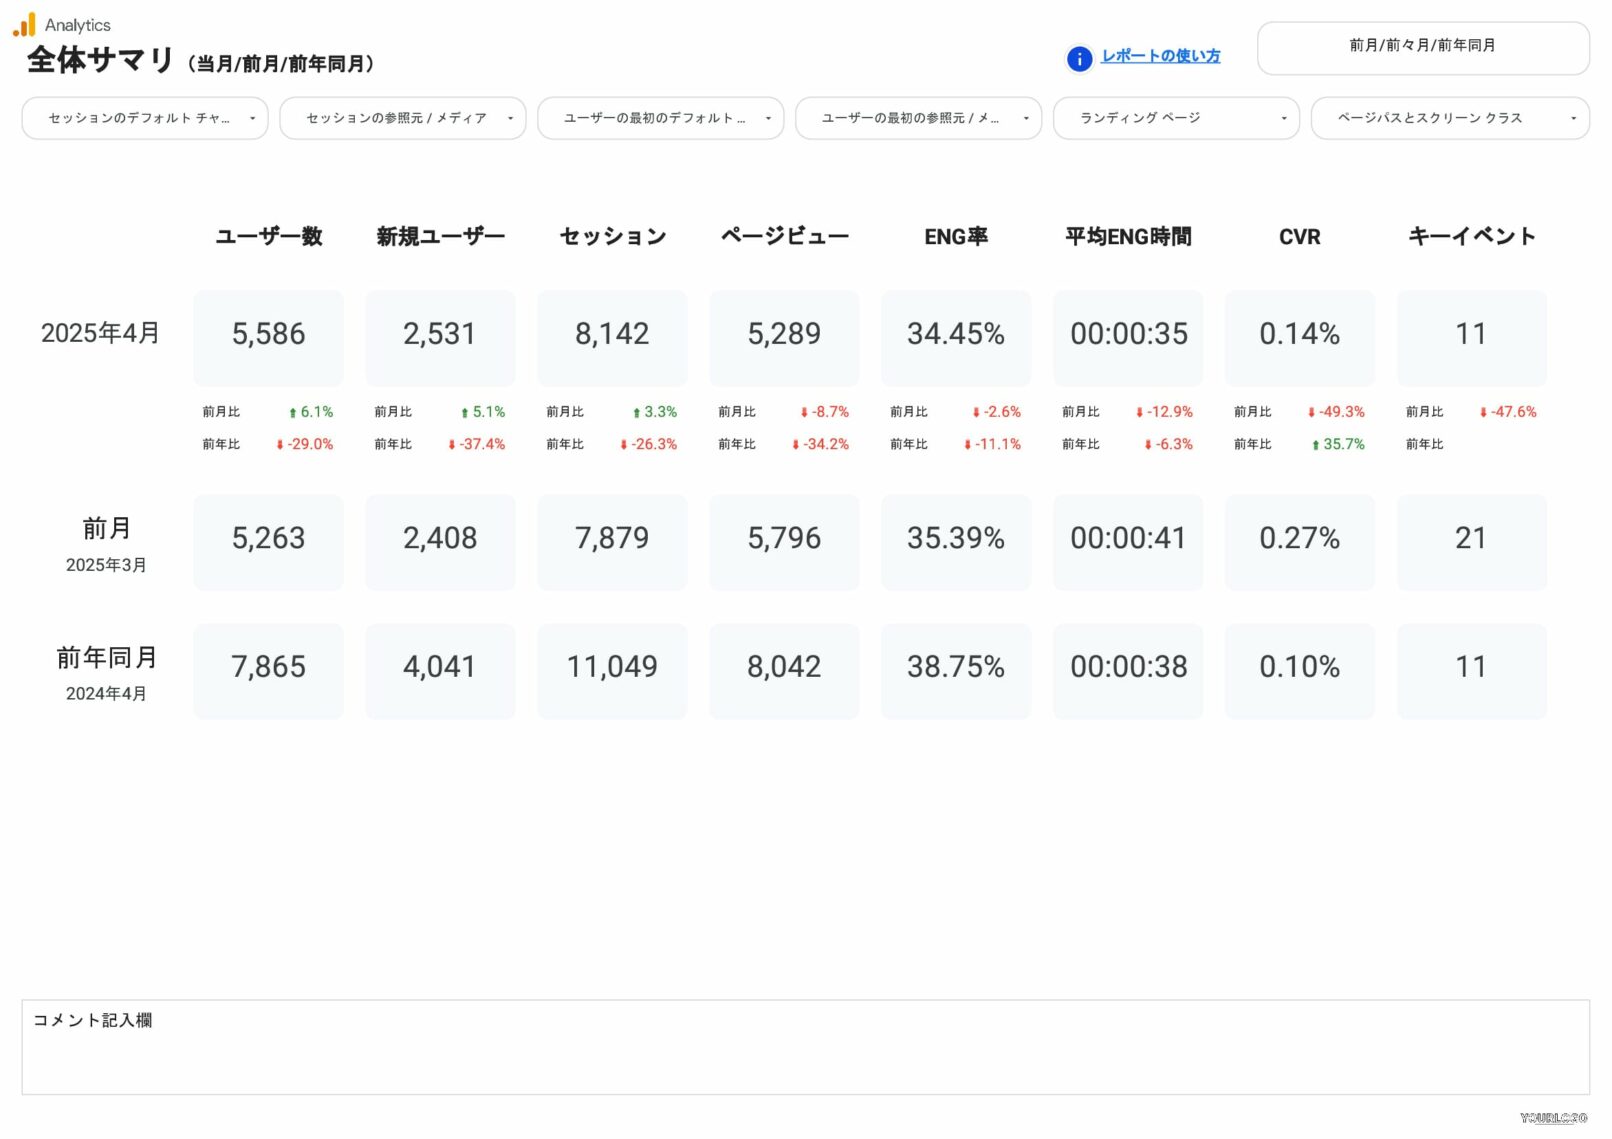The width and height of the screenshot is (1612, 1139).
Task: Open the レポートの使い方 link
Action: [1160, 56]
